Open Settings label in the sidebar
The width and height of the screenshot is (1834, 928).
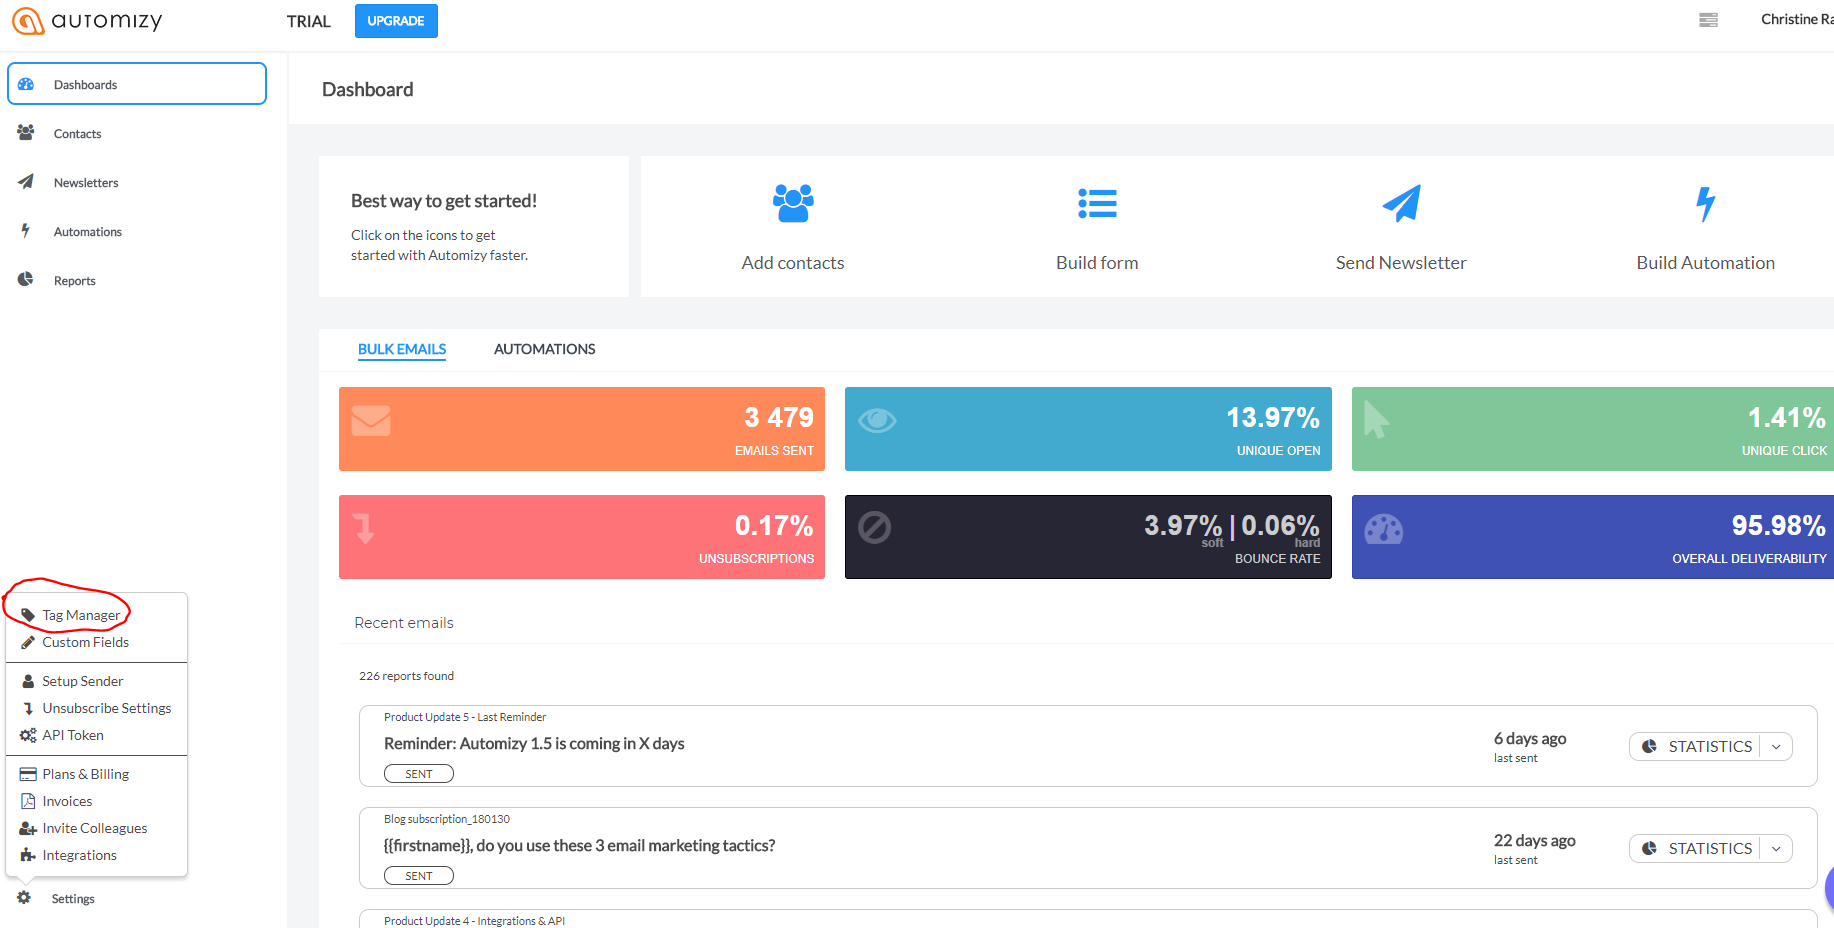click(73, 899)
